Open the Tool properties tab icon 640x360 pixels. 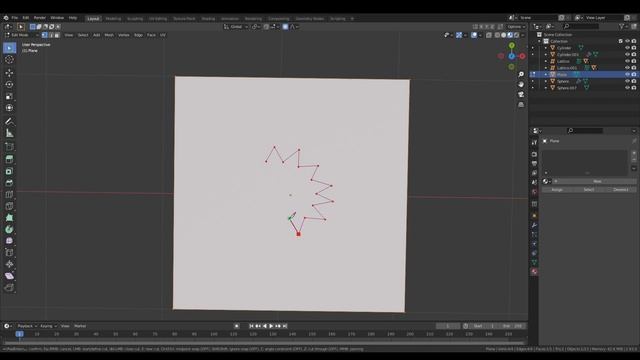[x=534, y=142]
